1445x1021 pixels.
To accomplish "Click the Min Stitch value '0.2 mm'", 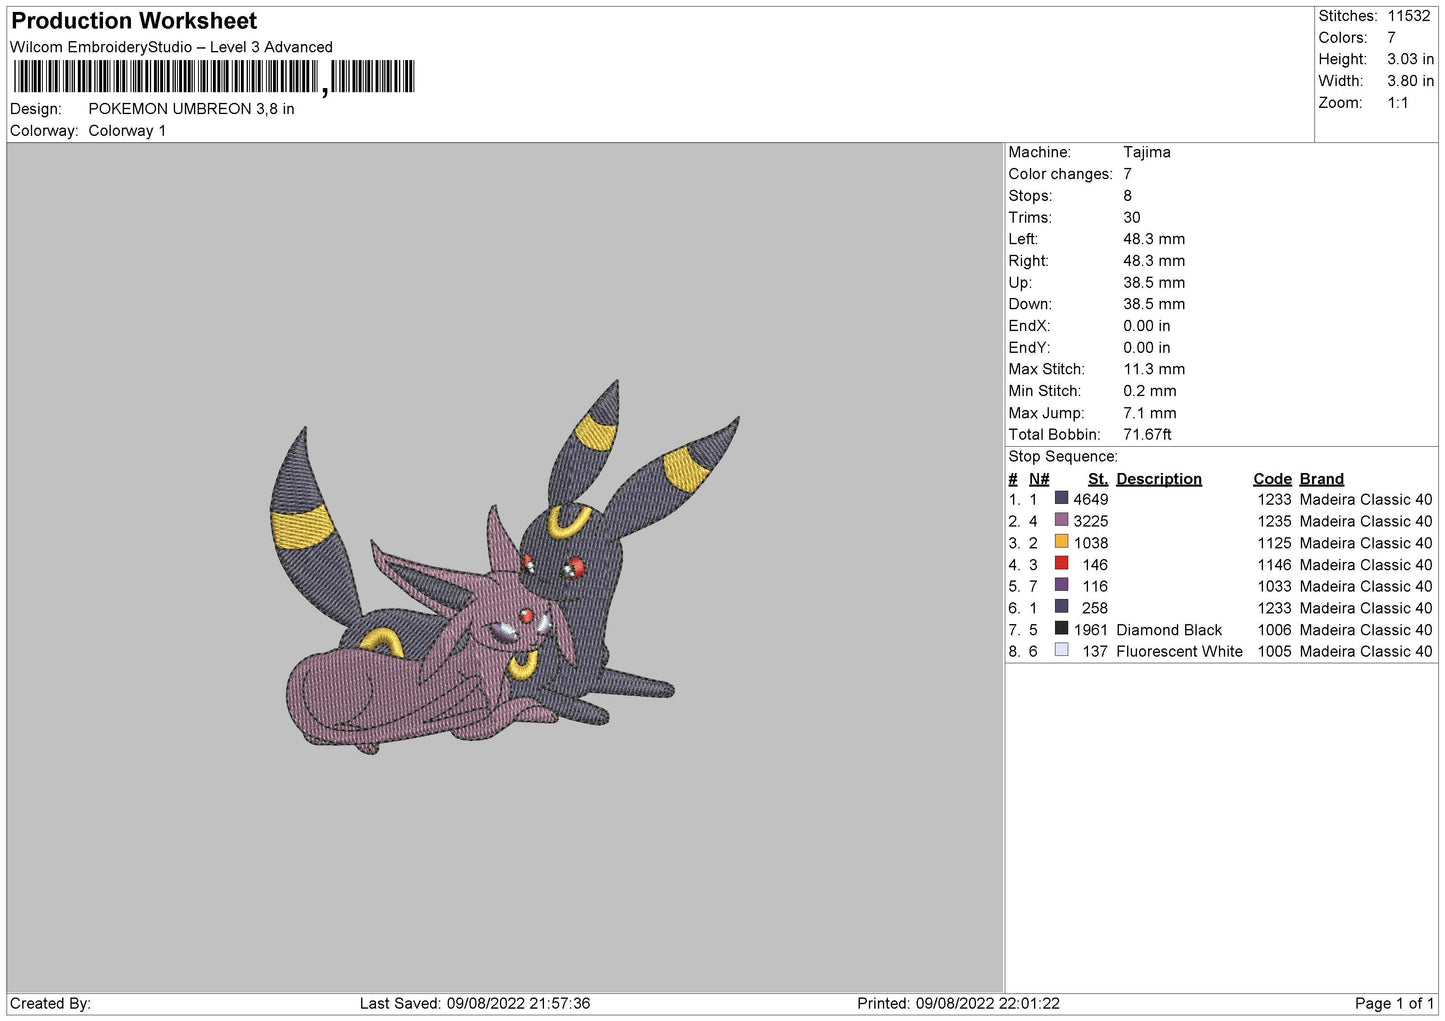I will (x=1150, y=391).
